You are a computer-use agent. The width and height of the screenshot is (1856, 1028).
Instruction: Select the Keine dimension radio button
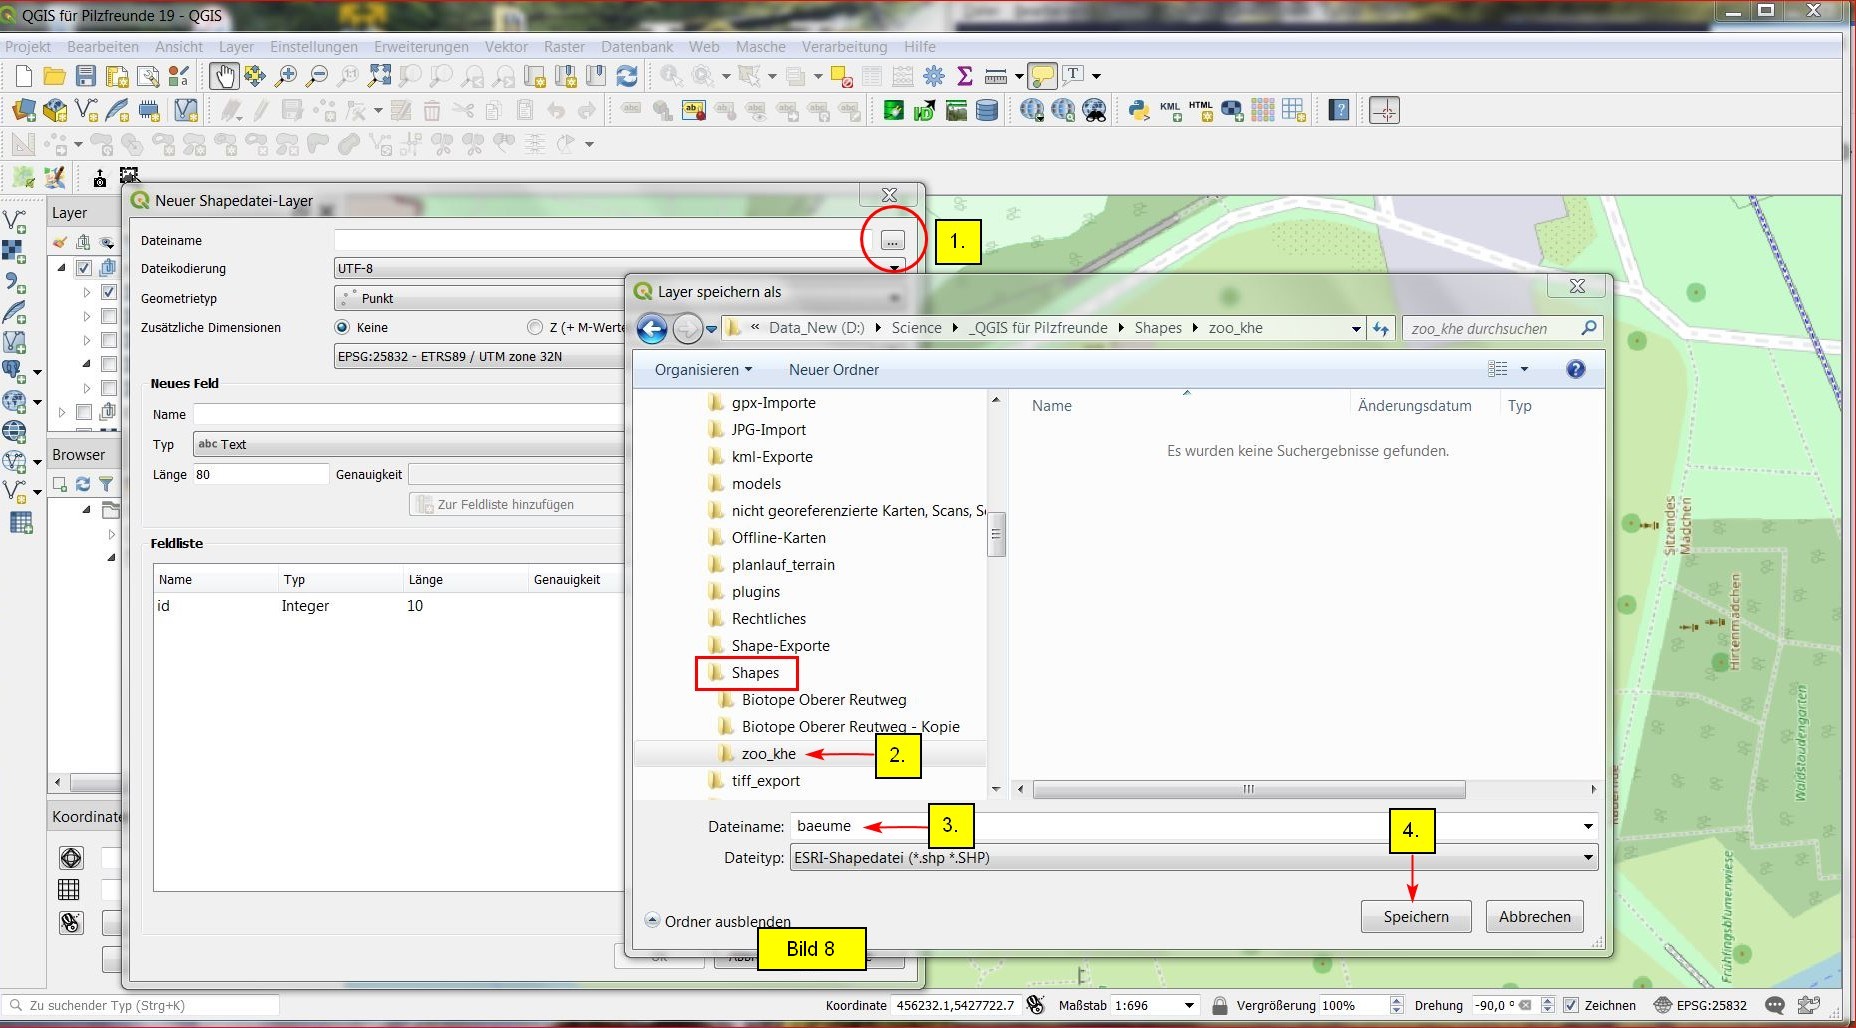343,327
